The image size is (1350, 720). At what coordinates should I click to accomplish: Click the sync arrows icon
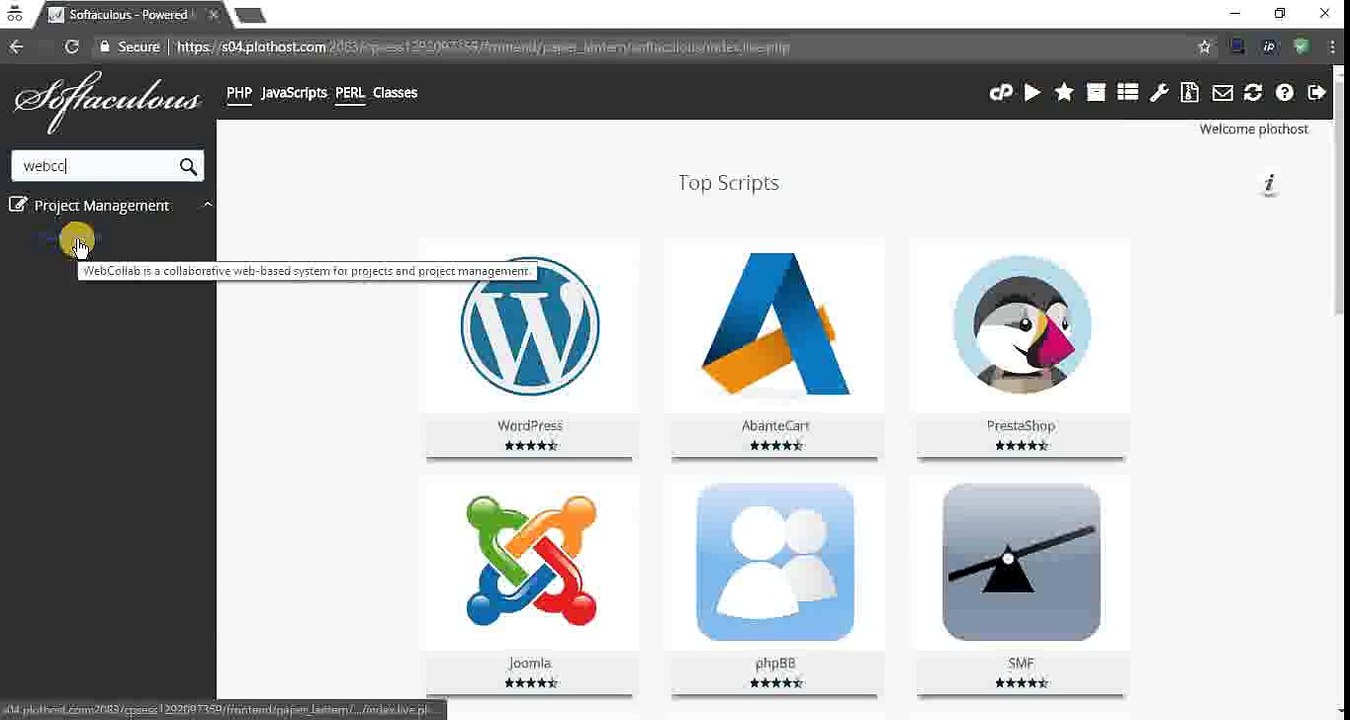1253,92
